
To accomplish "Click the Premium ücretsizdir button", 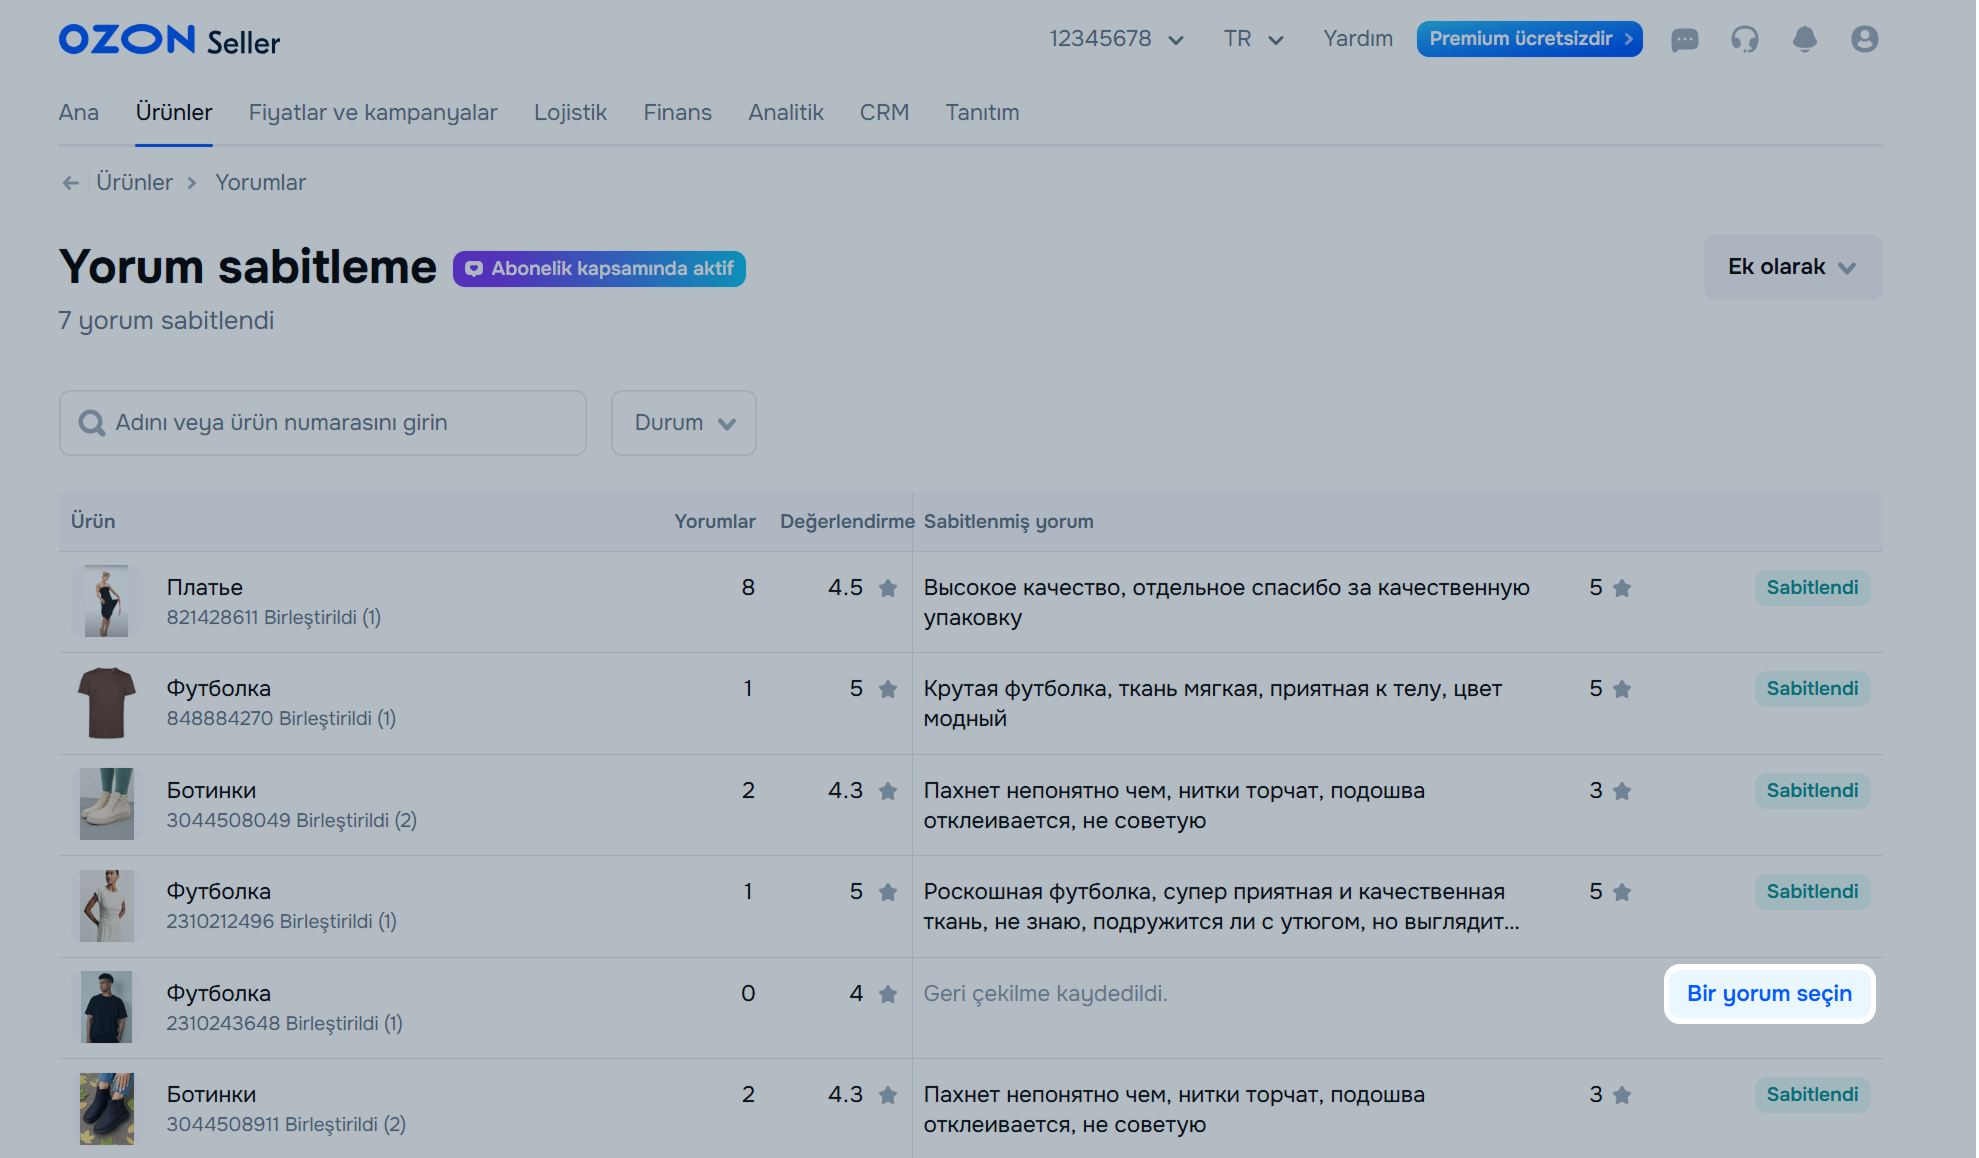I will 1529,39.
